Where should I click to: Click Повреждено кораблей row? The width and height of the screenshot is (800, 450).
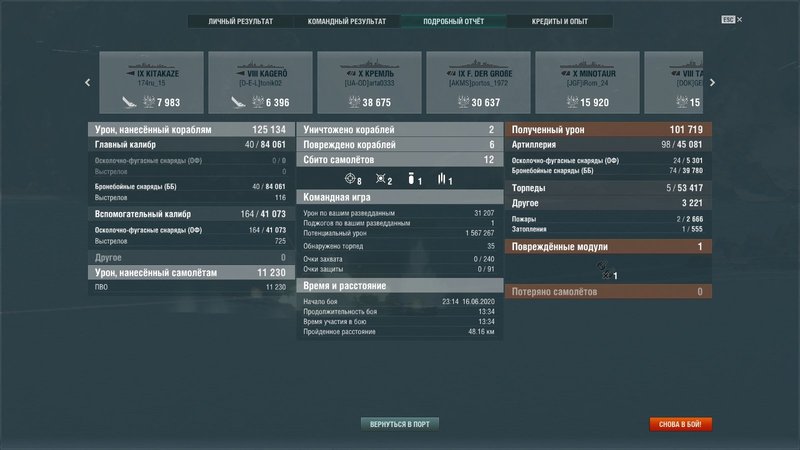[399, 144]
